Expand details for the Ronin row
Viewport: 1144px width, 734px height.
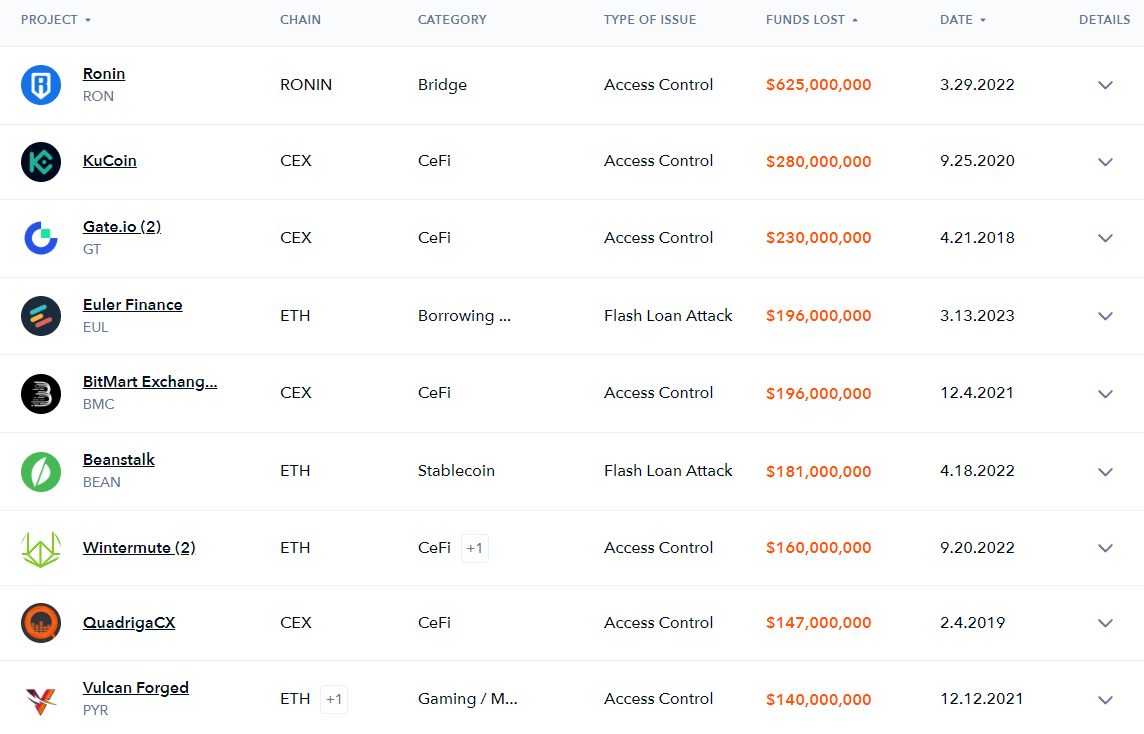(x=1105, y=85)
